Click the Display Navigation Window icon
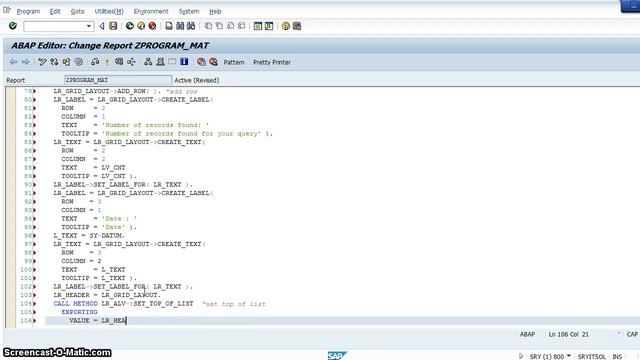 point(160,62)
